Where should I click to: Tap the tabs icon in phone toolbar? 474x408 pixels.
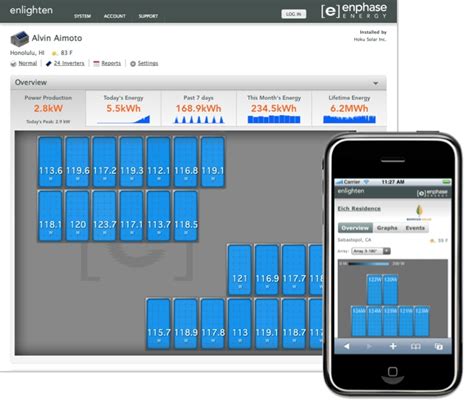point(439,347)
